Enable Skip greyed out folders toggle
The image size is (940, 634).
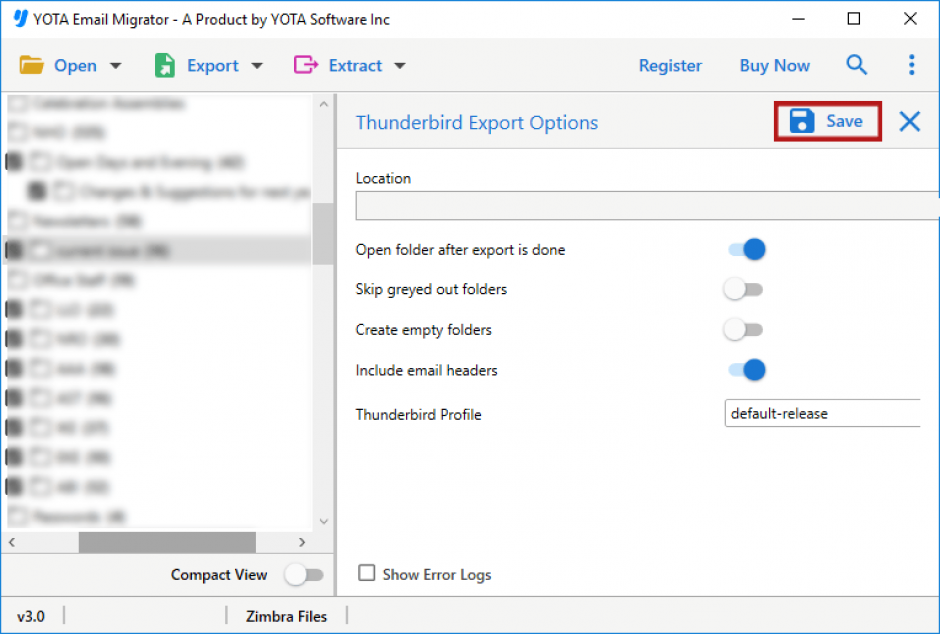pos(744,289)
